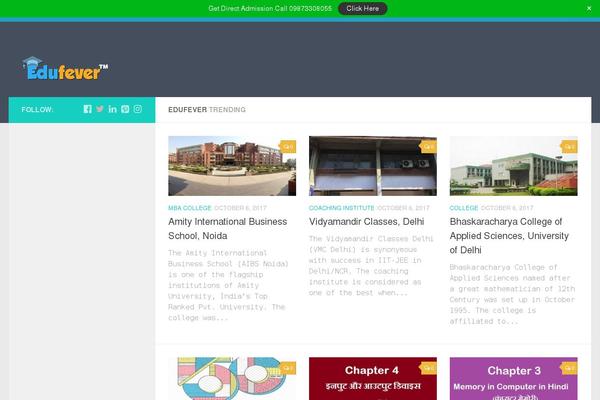This screenshot has width=600, height=400.
Task: Open Edufever Pinterest icon
Action: point(125,109)
